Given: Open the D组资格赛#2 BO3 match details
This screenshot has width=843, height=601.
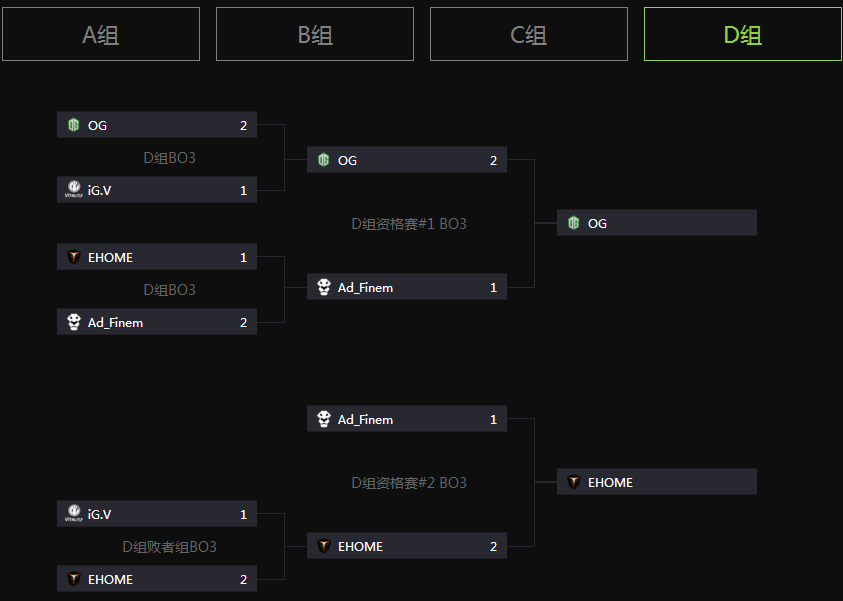Looking at the screenshot, I should [x=409, y=483].
